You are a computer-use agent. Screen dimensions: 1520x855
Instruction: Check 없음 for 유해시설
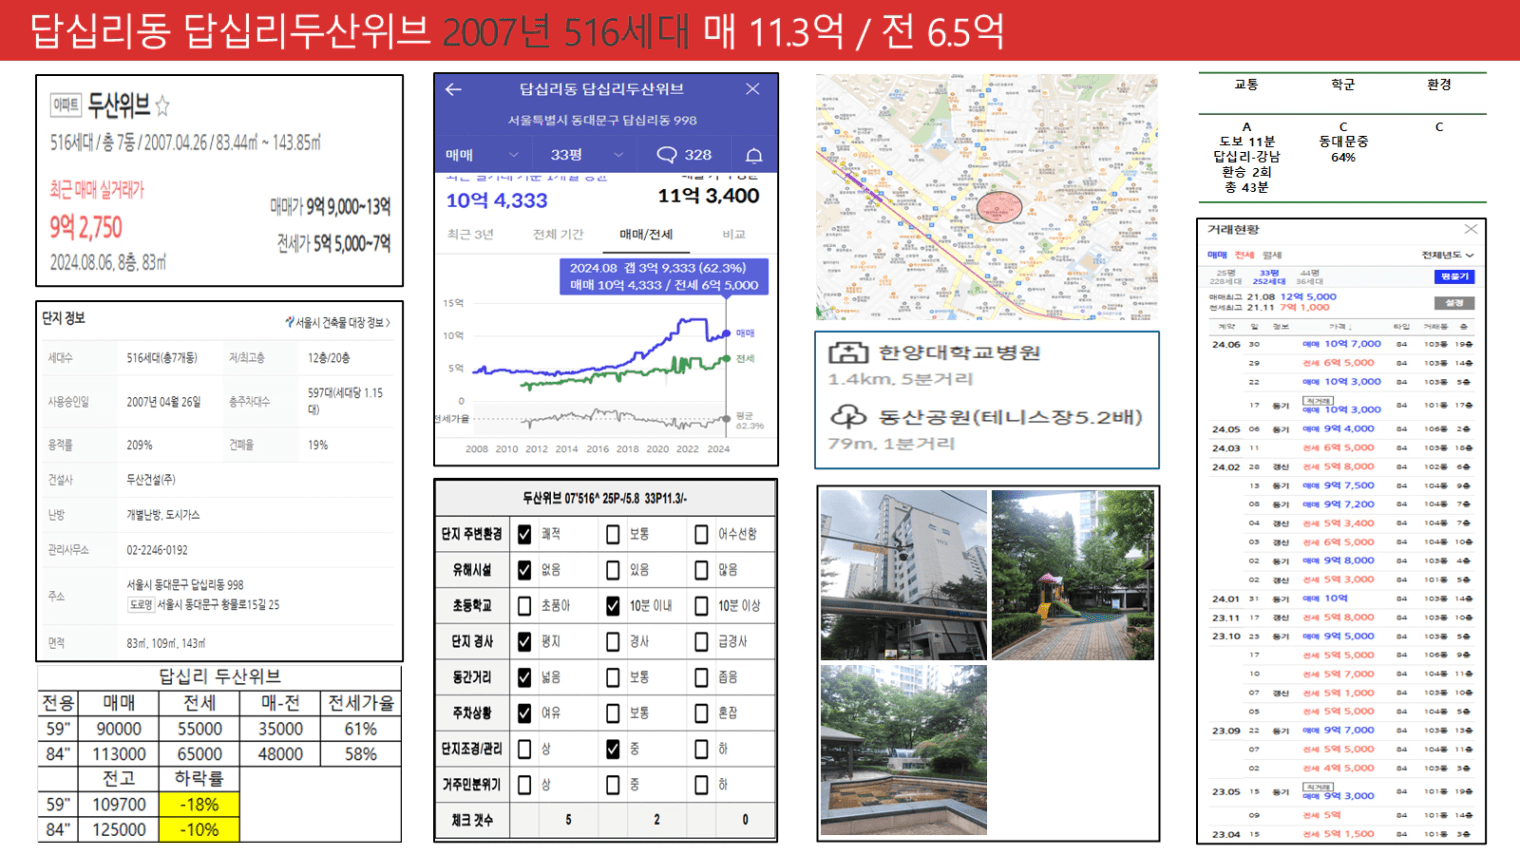(x=524, y=570)
